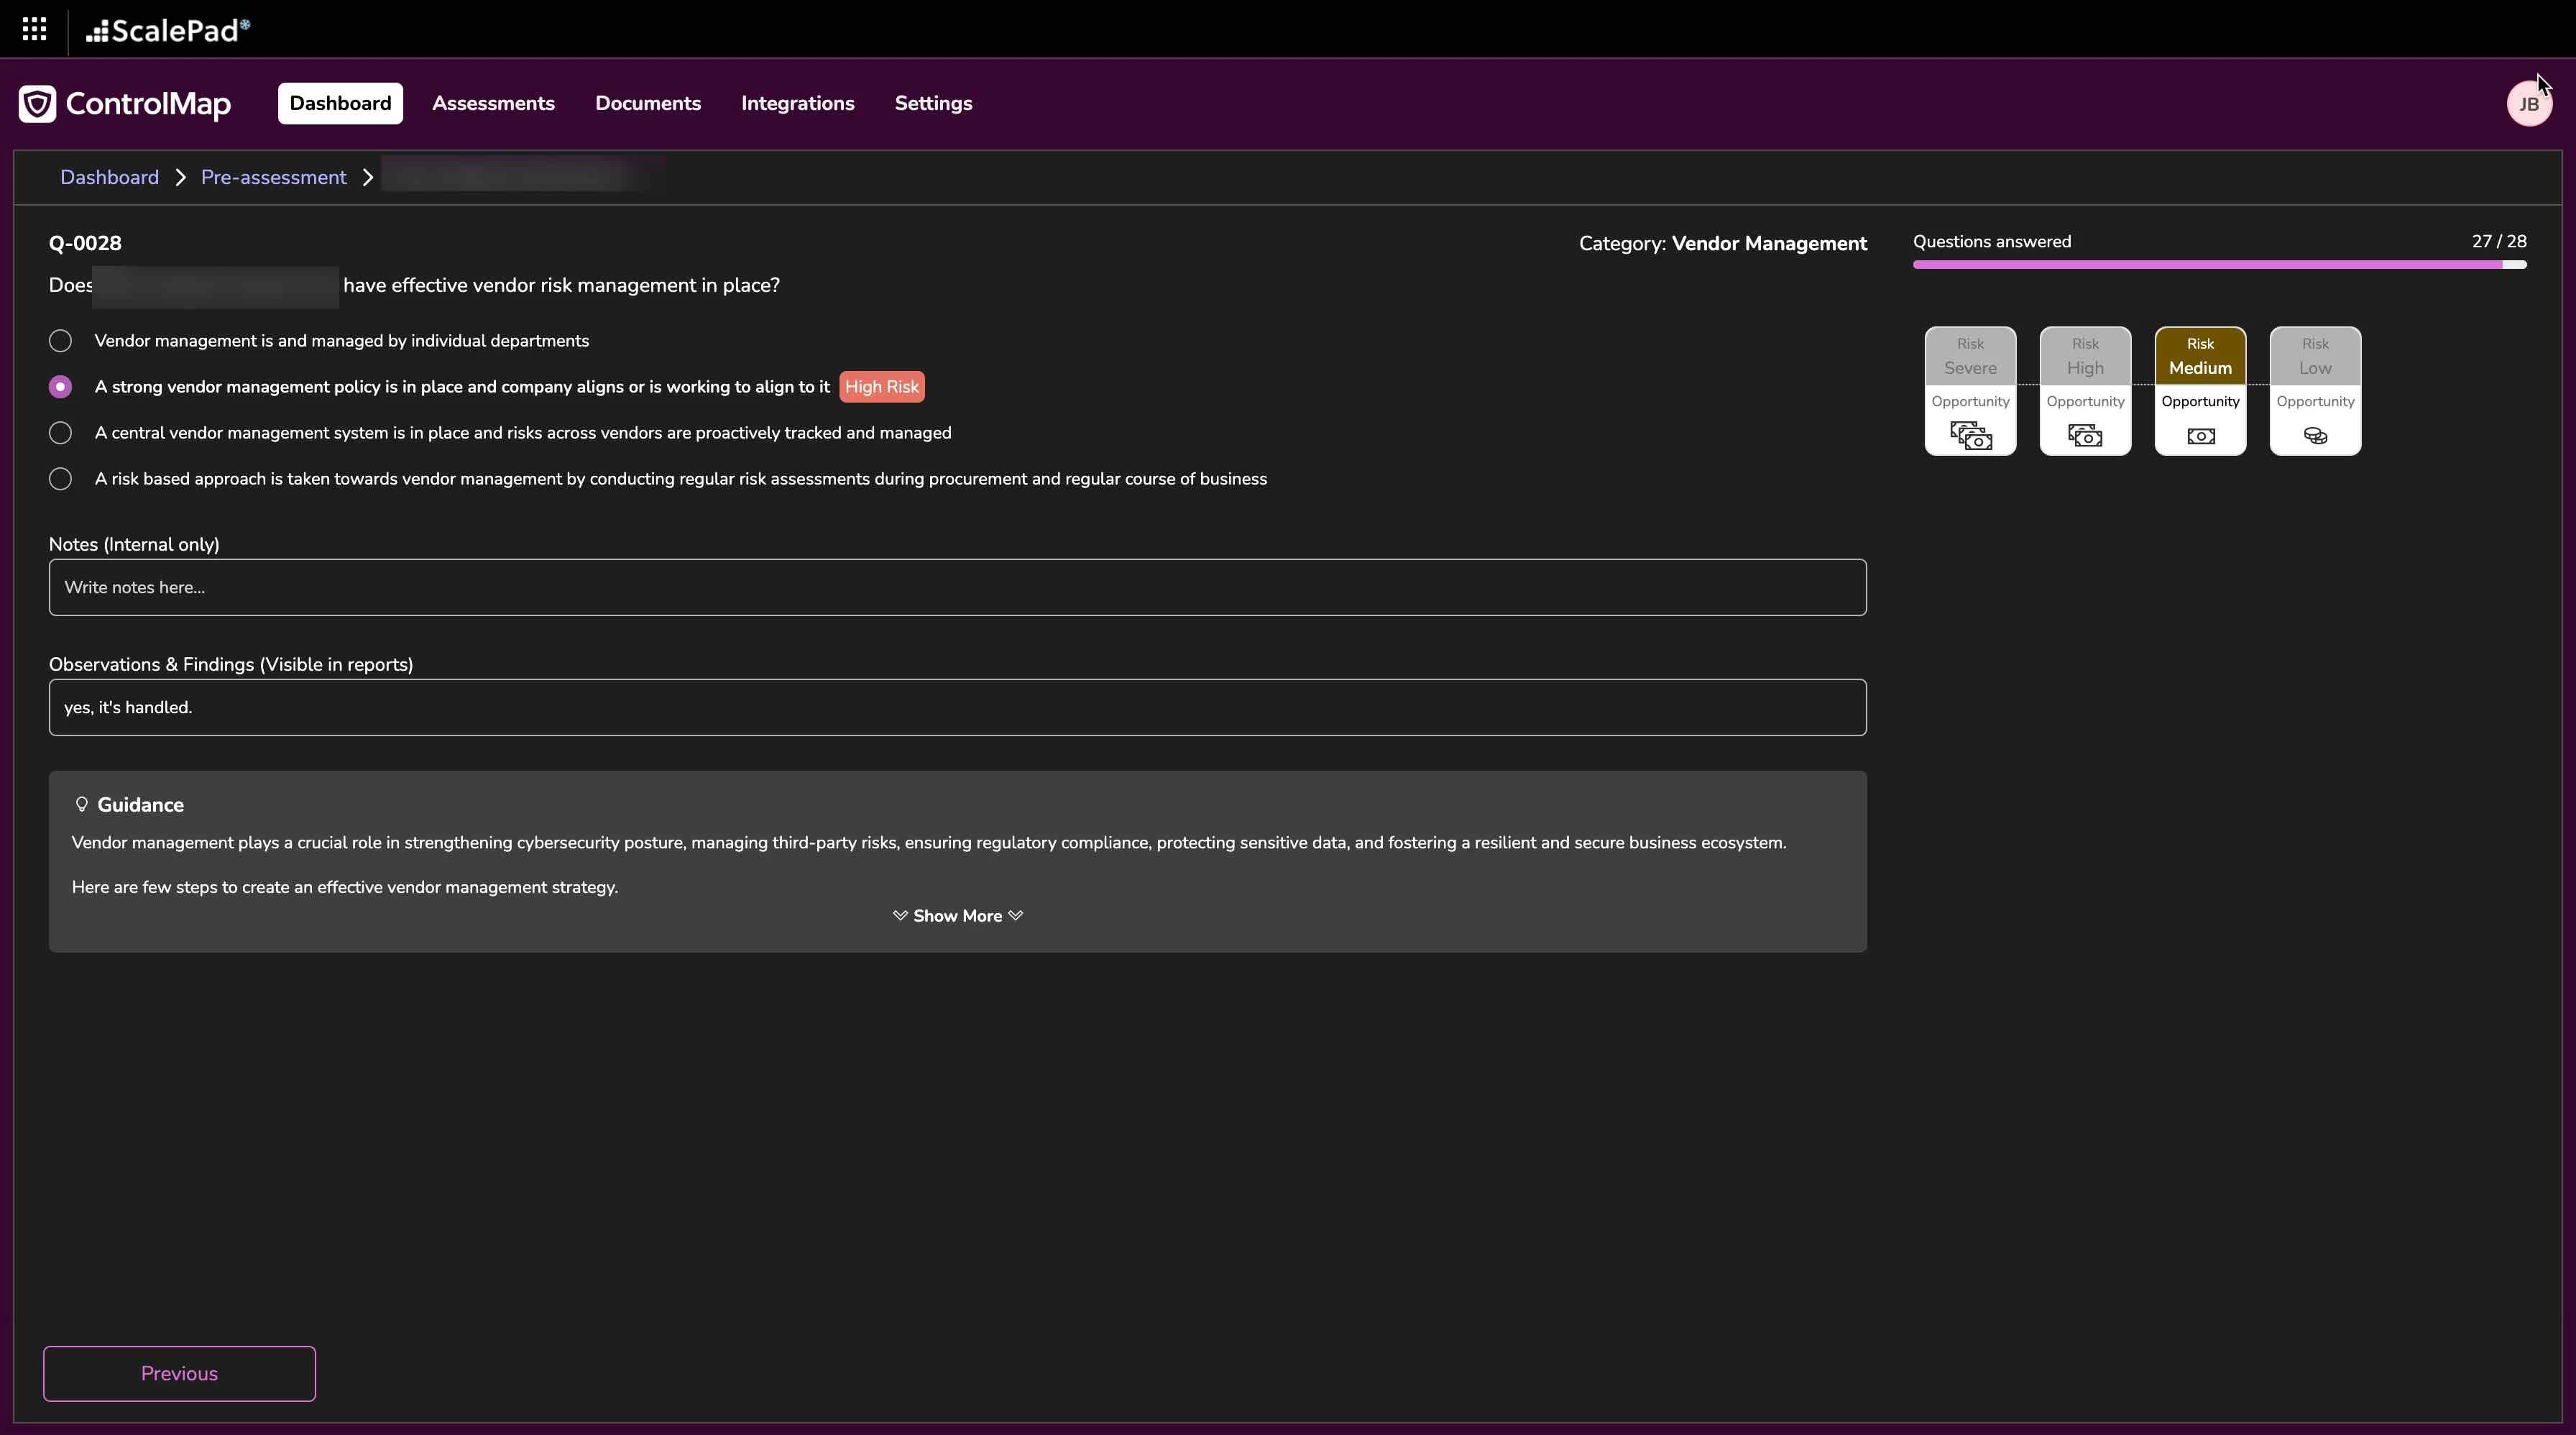Focus the internal Notes input field
Image resolution: width=2576 pixels, height=1435 pixels.
tap(957, 588)
